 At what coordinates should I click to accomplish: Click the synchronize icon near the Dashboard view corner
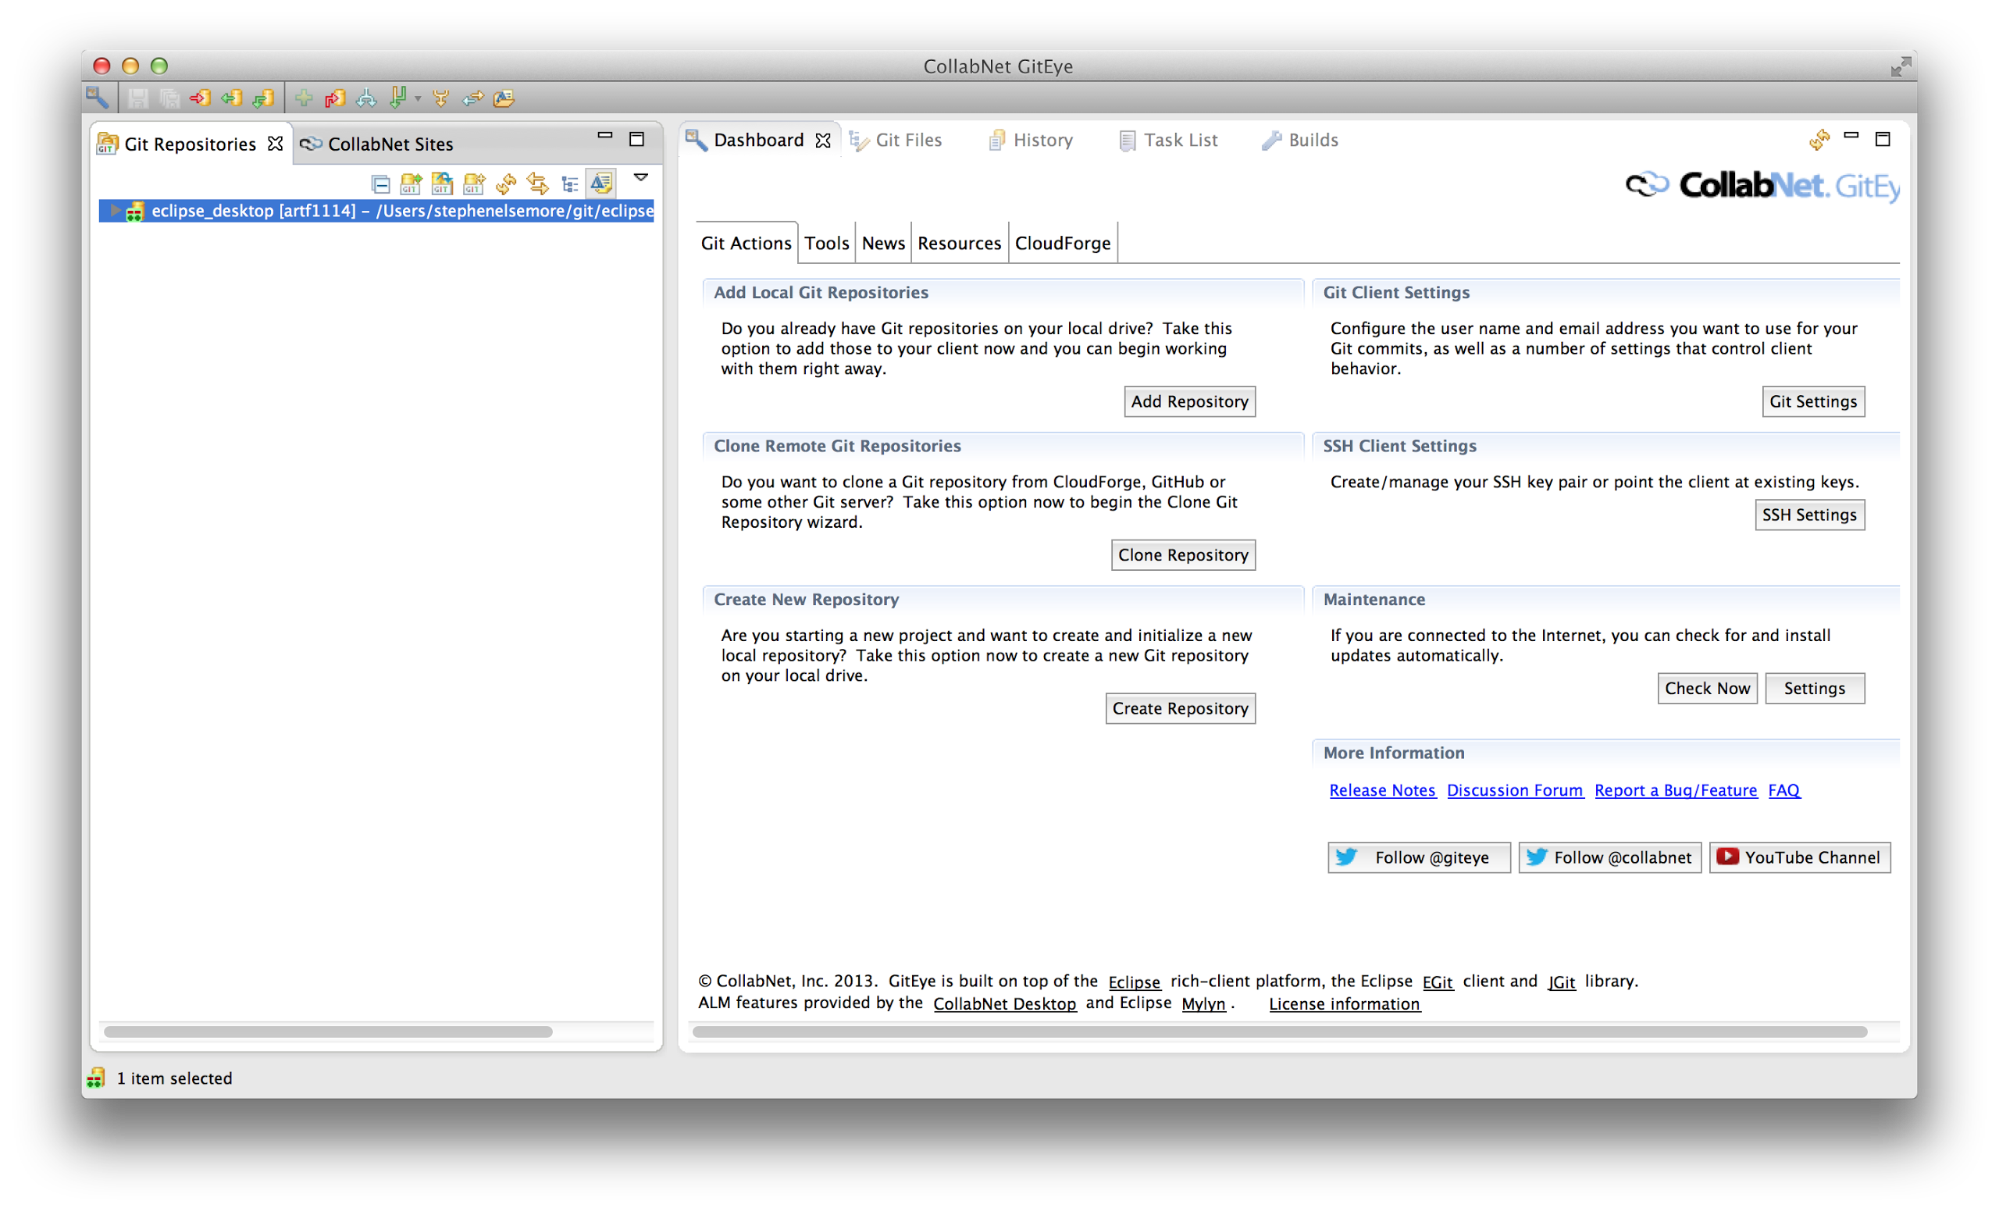(x=1819, y=140)
